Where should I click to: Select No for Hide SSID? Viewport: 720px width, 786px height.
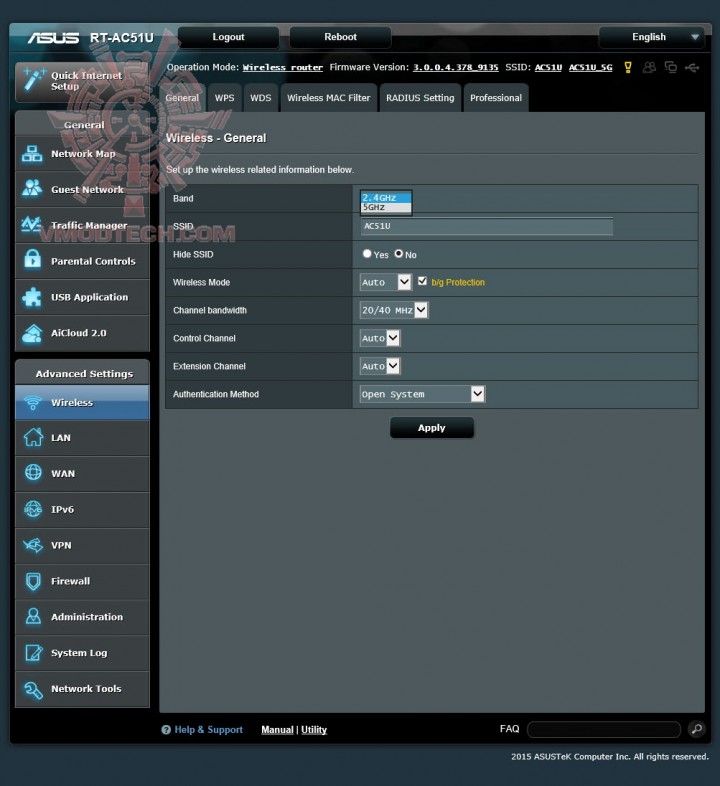[399, 254]
